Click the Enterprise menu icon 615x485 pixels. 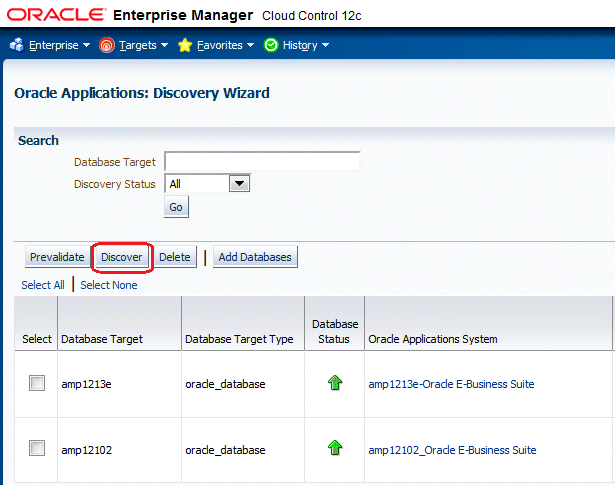(x=17, y=45)
